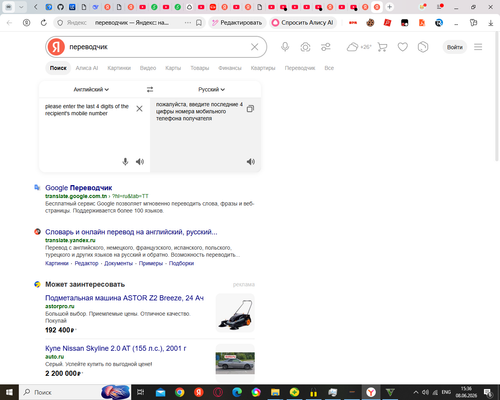Go back in browser navigation
This screenshot has height=400, width=500.
coord(9,23)
